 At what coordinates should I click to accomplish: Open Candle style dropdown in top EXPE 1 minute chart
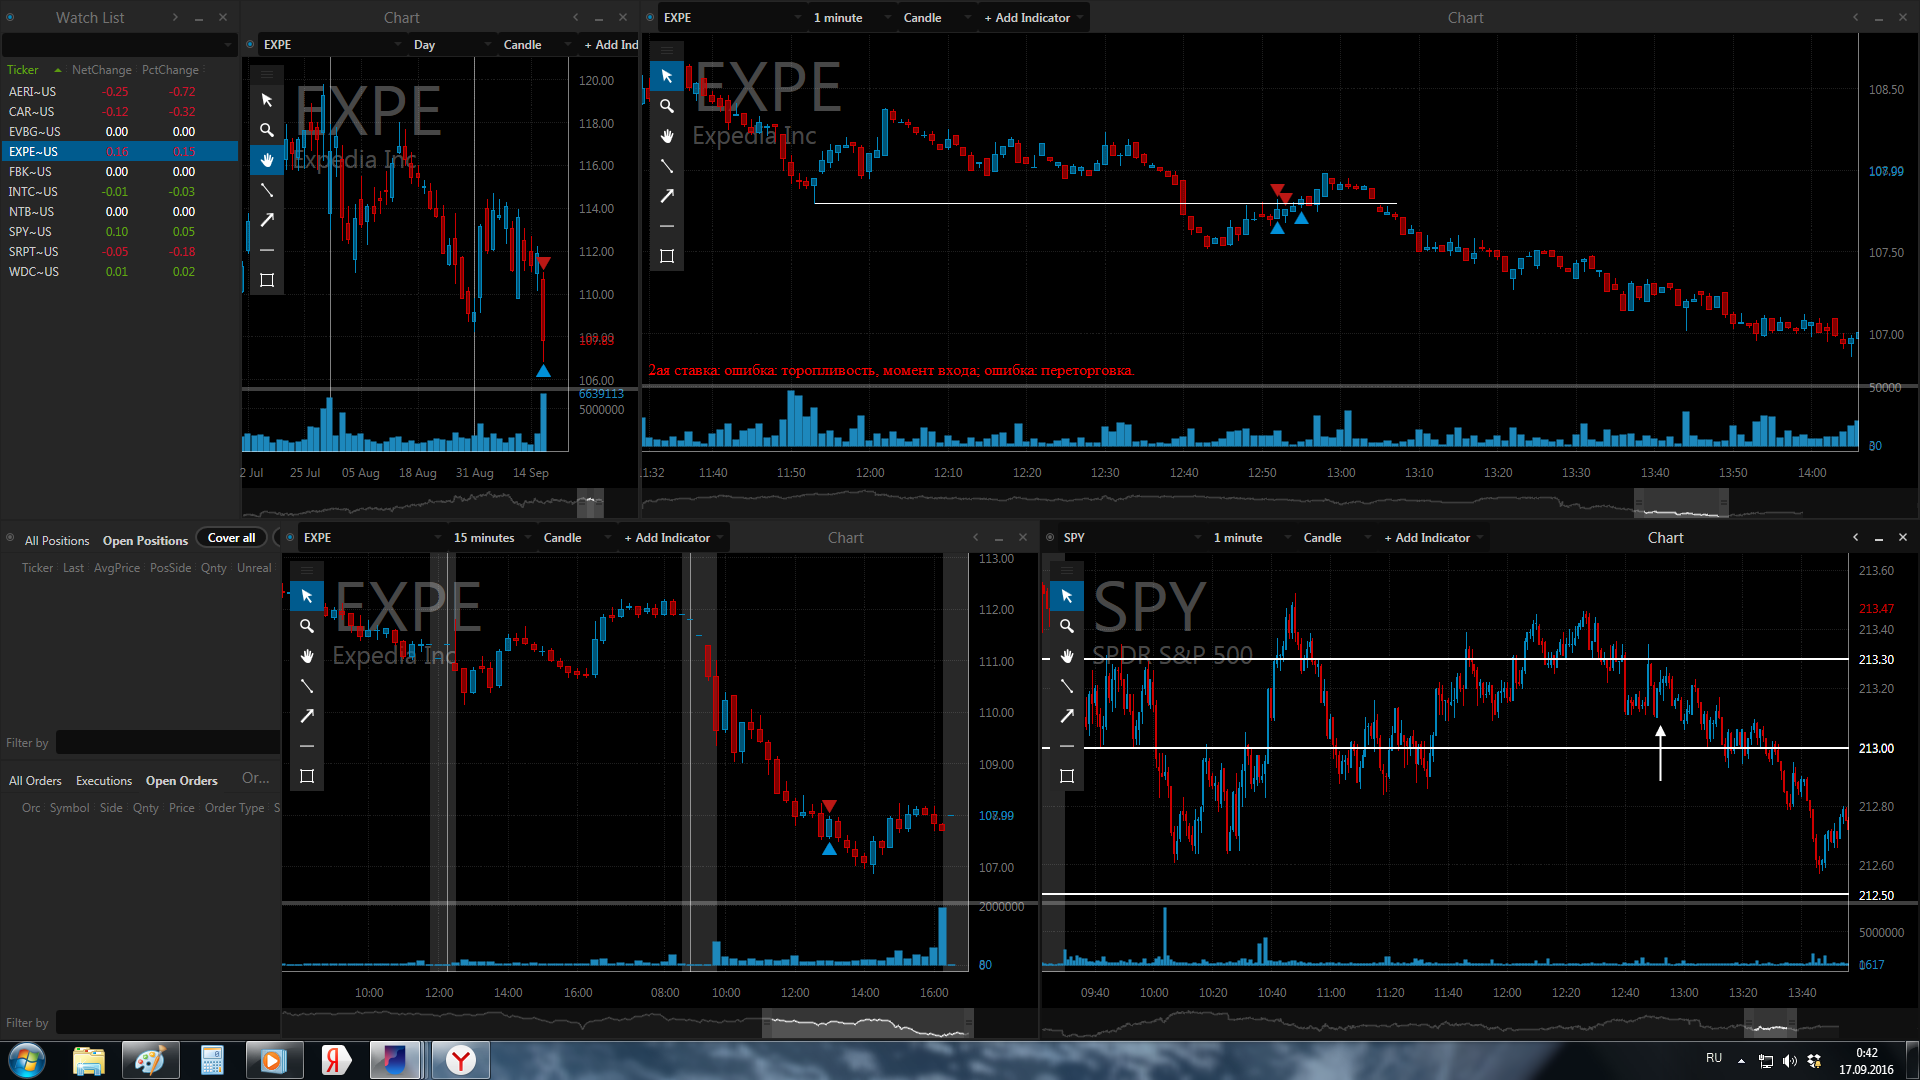point(937,17)
